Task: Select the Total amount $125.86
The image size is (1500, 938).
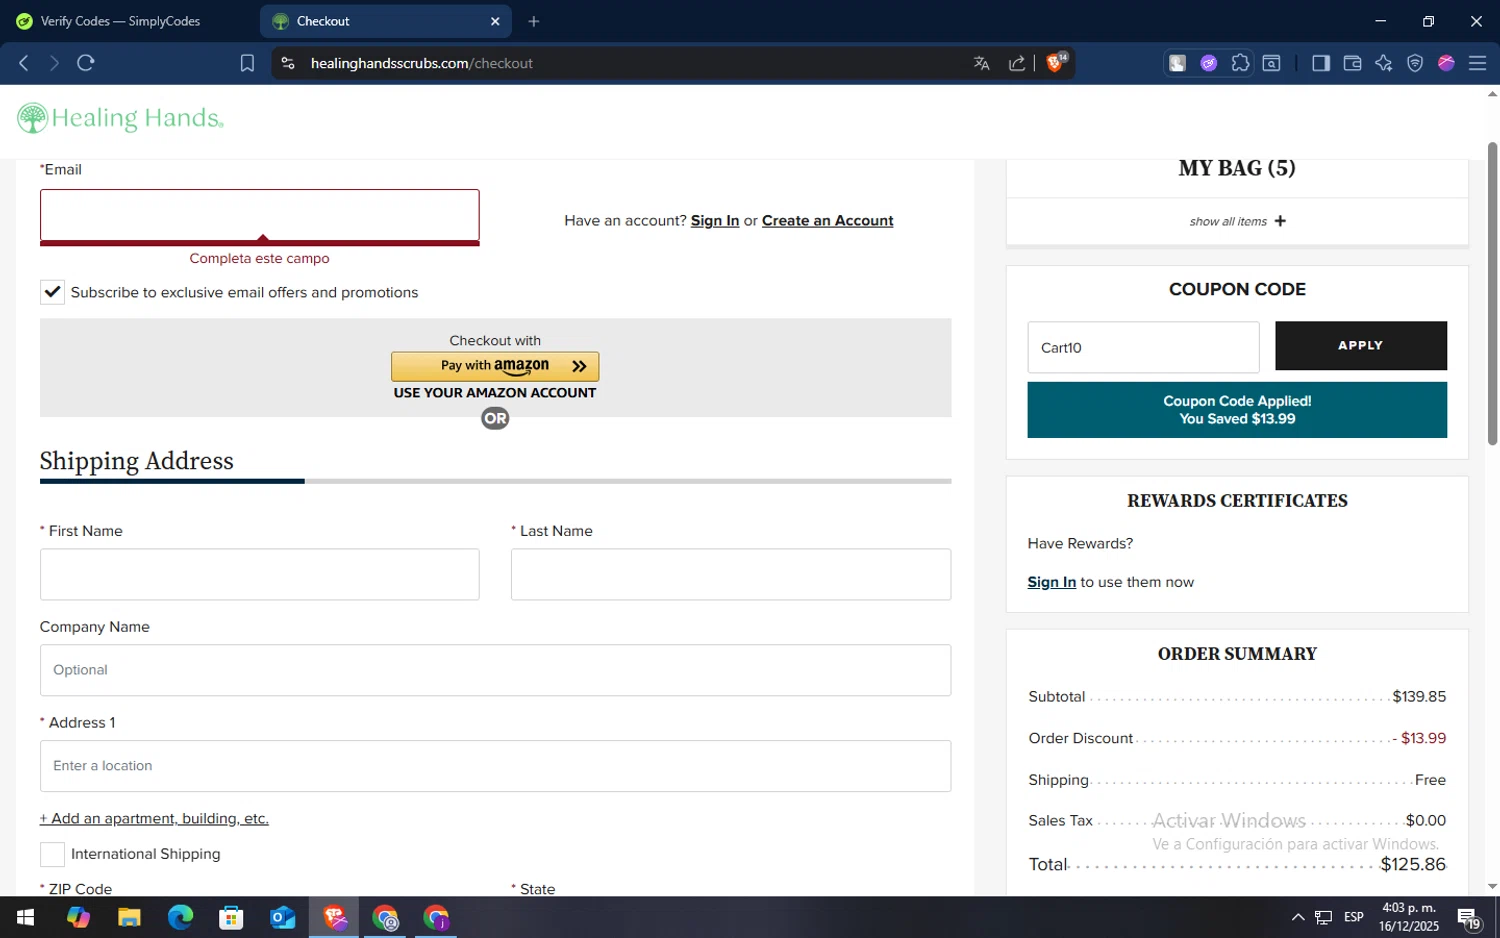Action: click(x=1413, y=864)
